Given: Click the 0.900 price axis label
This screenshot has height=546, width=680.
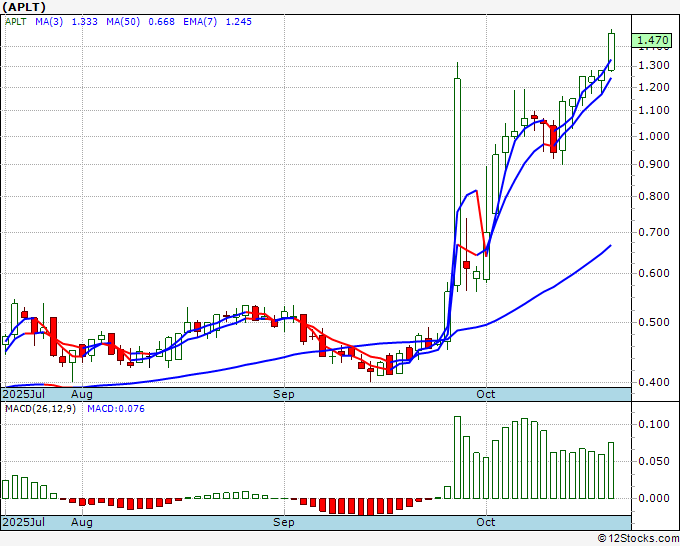Looking at the screenshot, I should [x=654, y=165].
